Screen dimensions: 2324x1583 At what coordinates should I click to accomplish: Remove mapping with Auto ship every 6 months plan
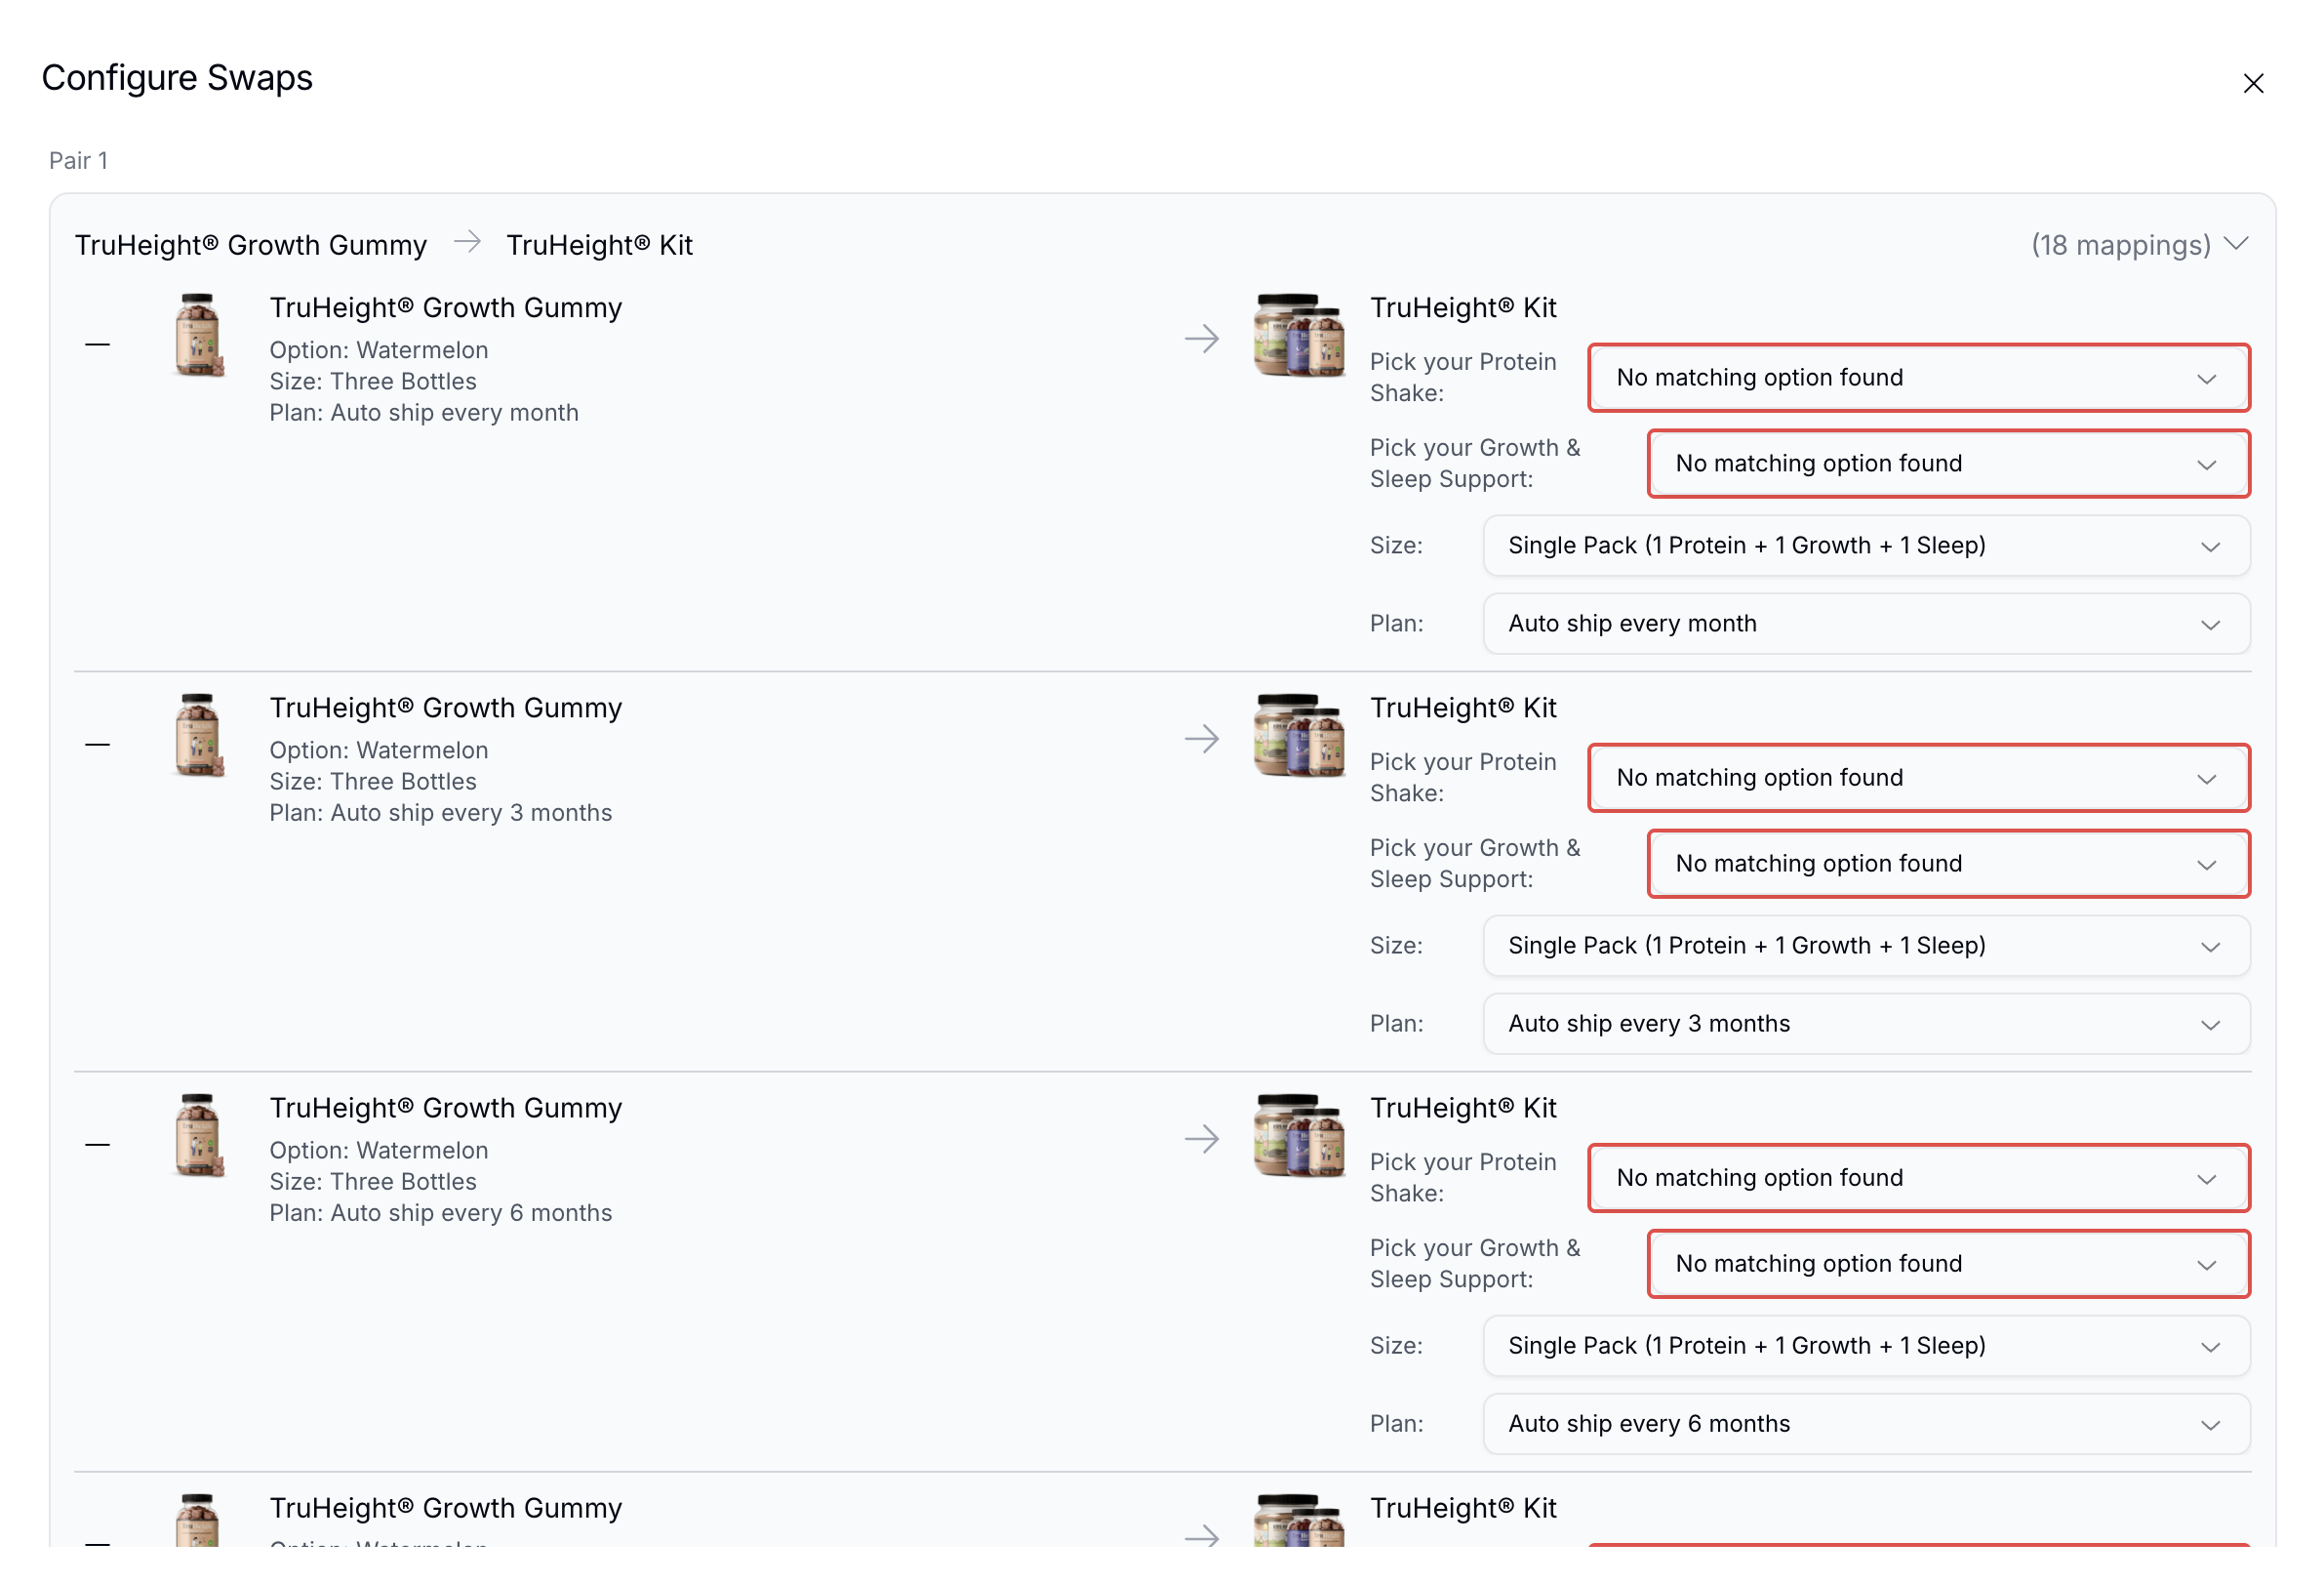97,1144
